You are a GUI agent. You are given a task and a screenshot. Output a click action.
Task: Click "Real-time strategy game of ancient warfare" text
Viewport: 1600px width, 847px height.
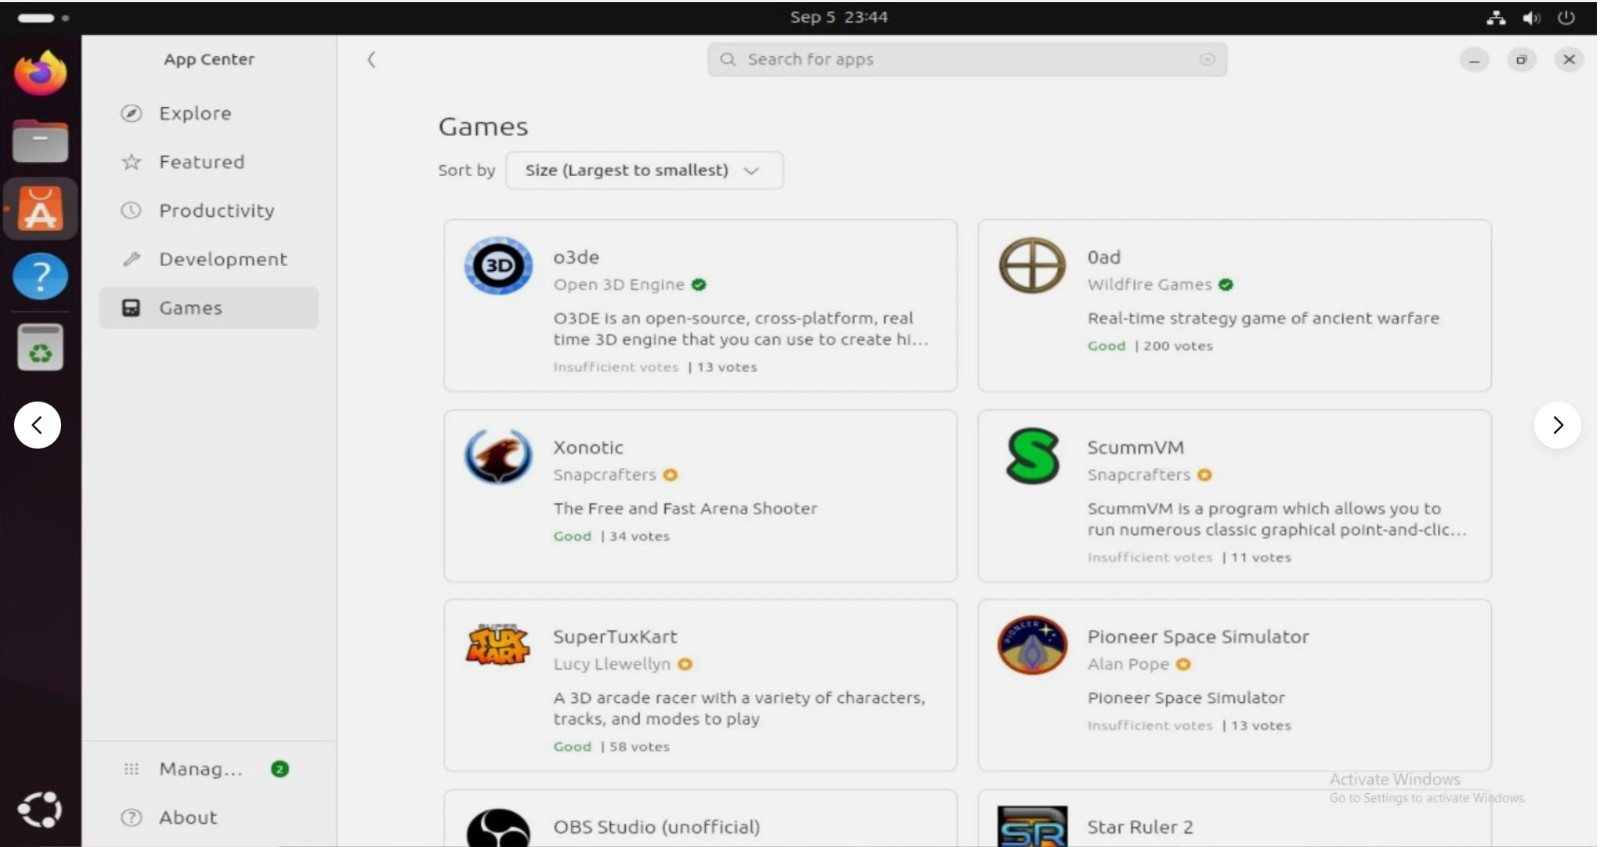(1263, 318)
